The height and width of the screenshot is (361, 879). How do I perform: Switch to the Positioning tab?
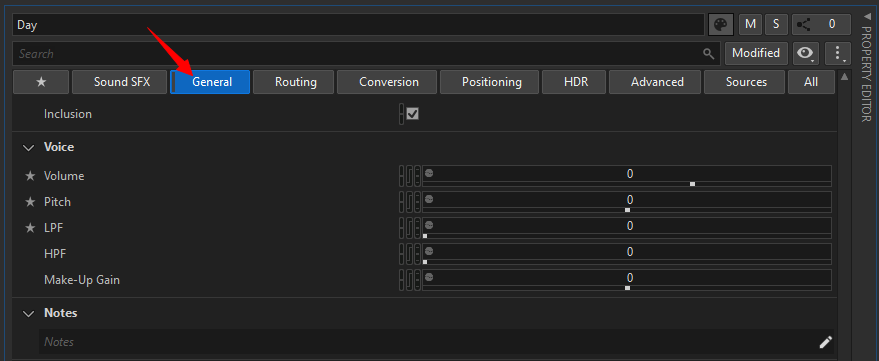coord(492,82)
